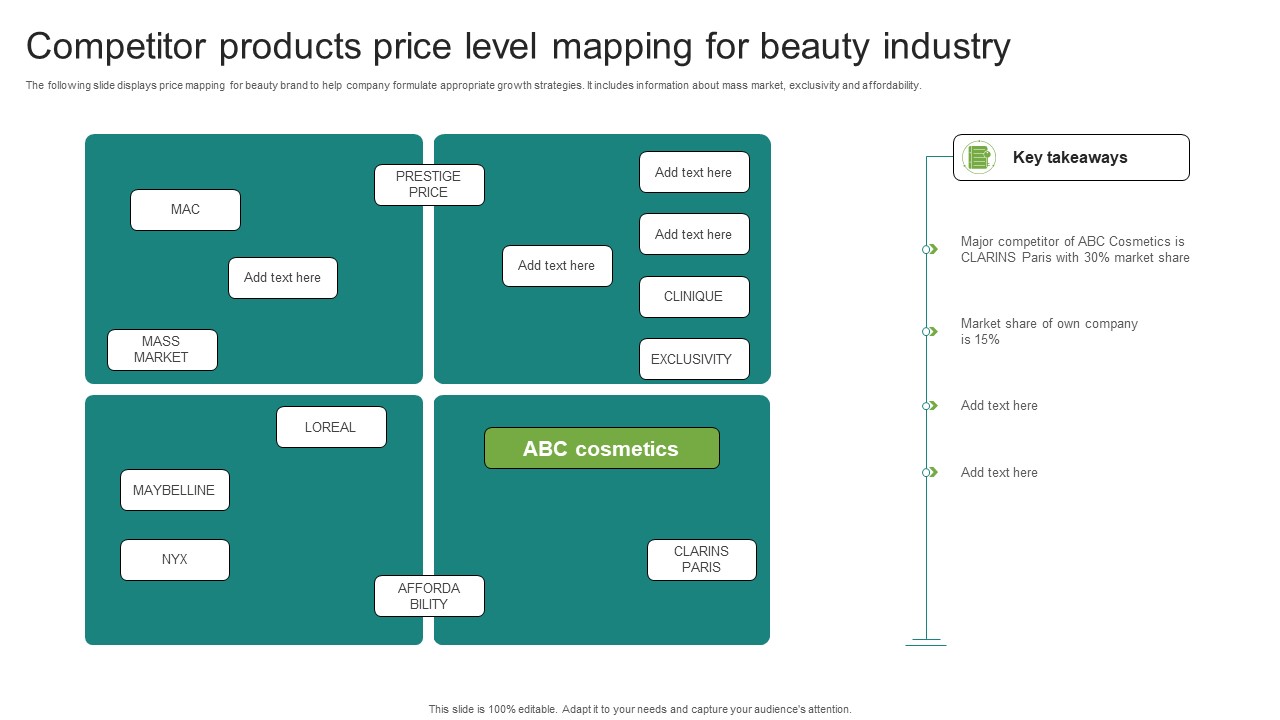Click the 'Market share of own company' text

pyautogui.click(x=1049, y=331)
